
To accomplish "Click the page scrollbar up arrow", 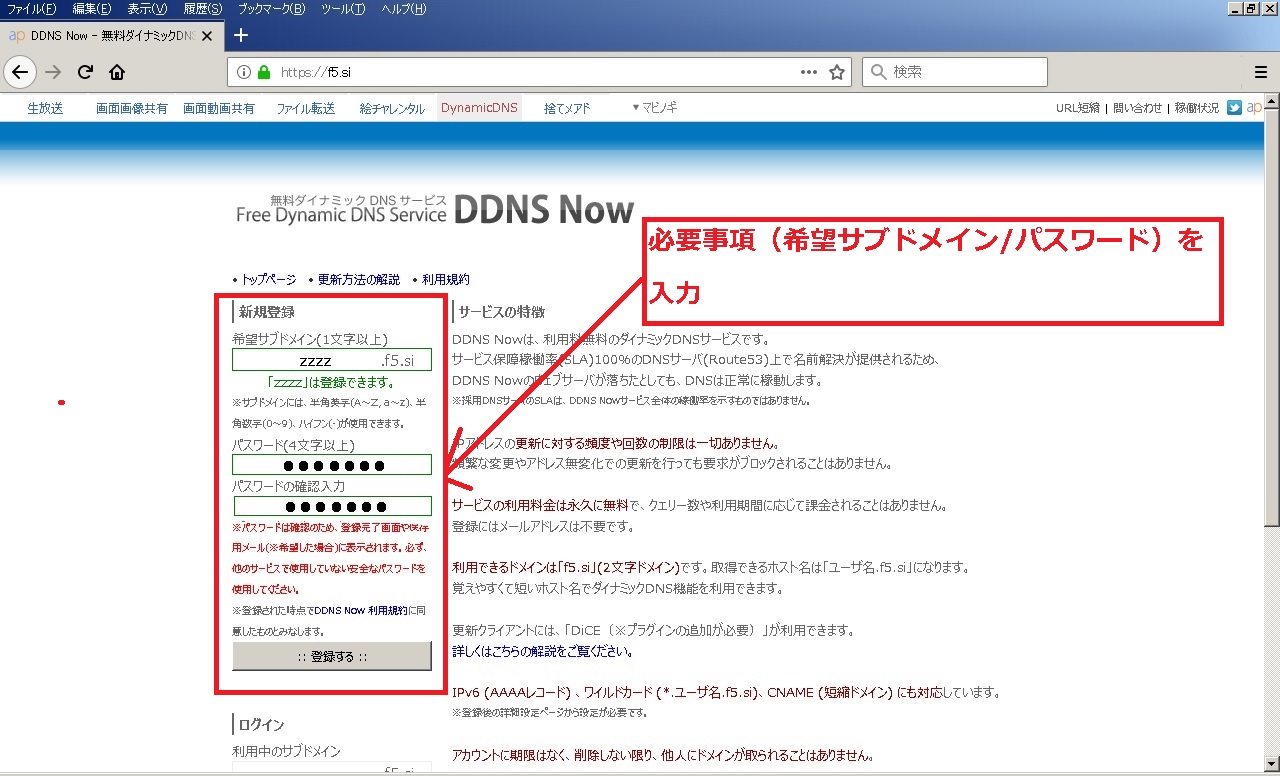I will [x=1271, y=103].
